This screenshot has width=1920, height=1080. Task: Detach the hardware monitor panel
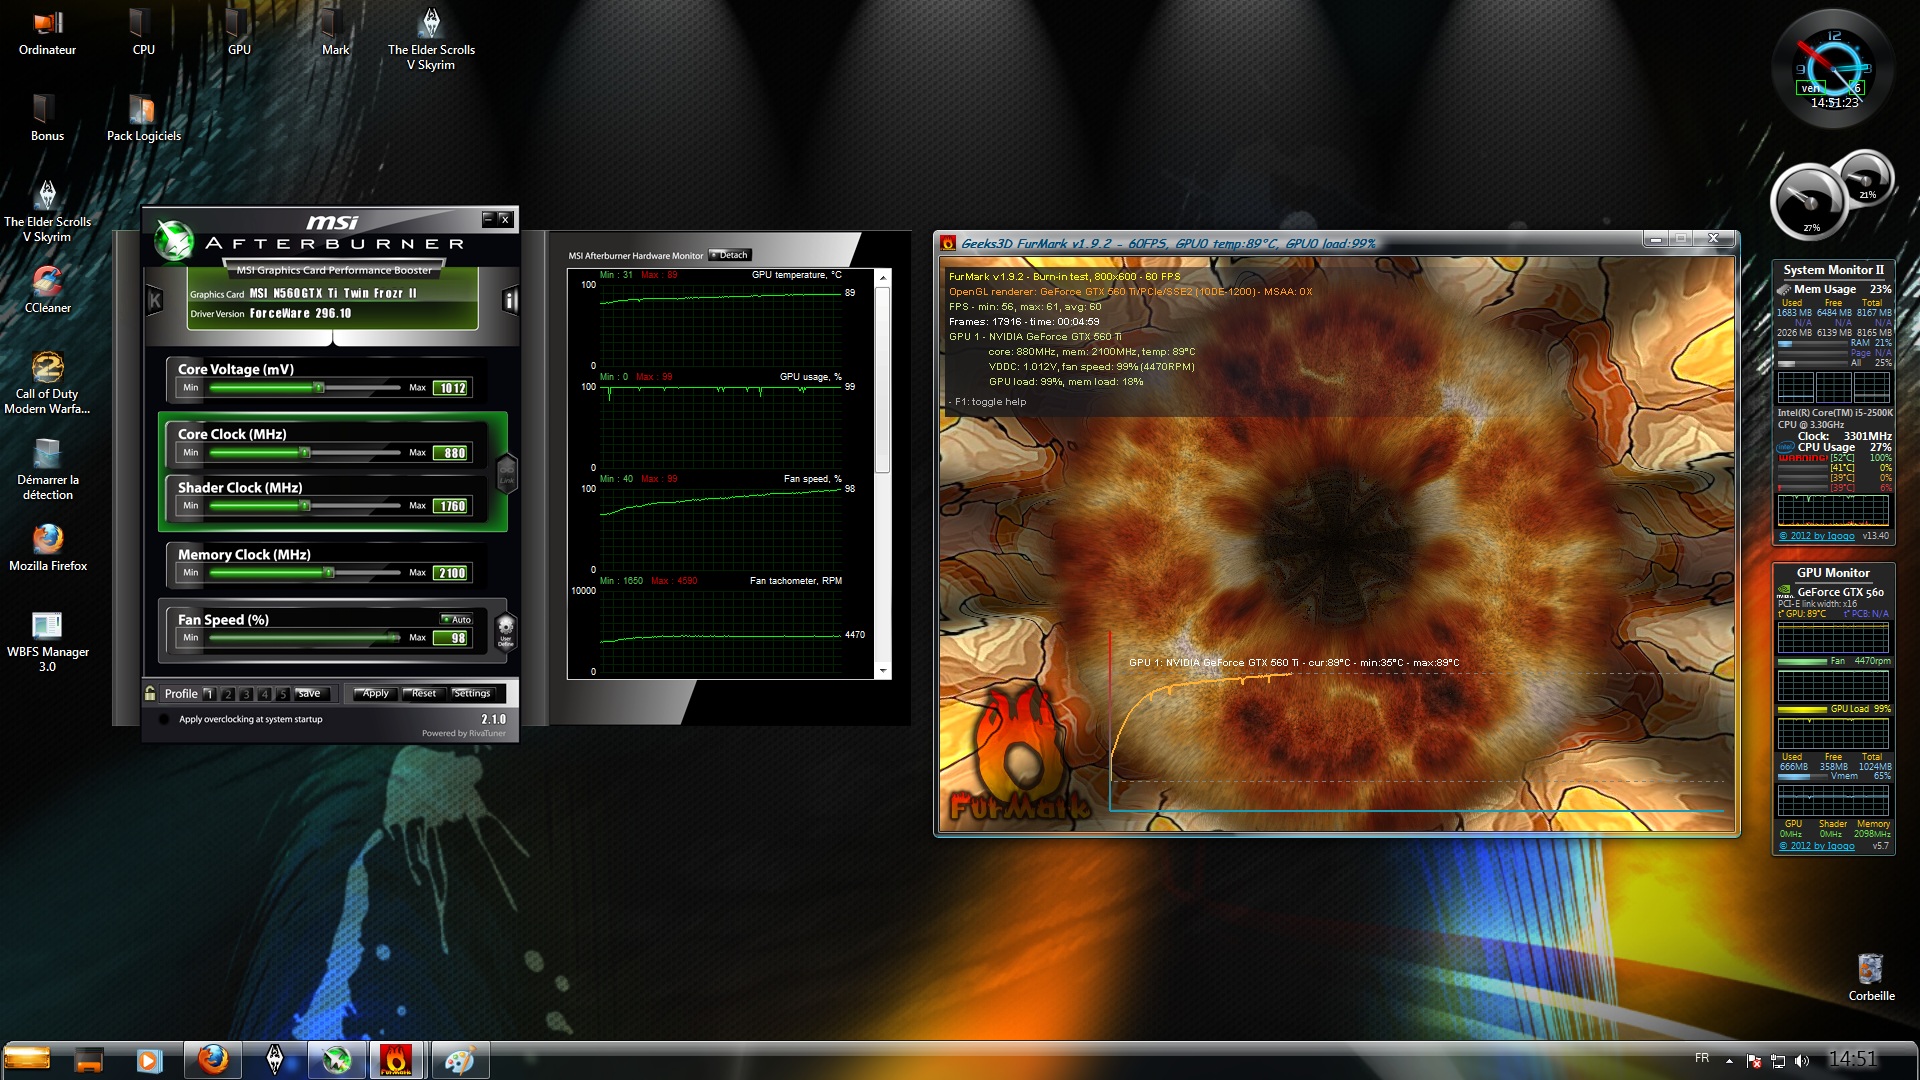(x=730, y=255)
